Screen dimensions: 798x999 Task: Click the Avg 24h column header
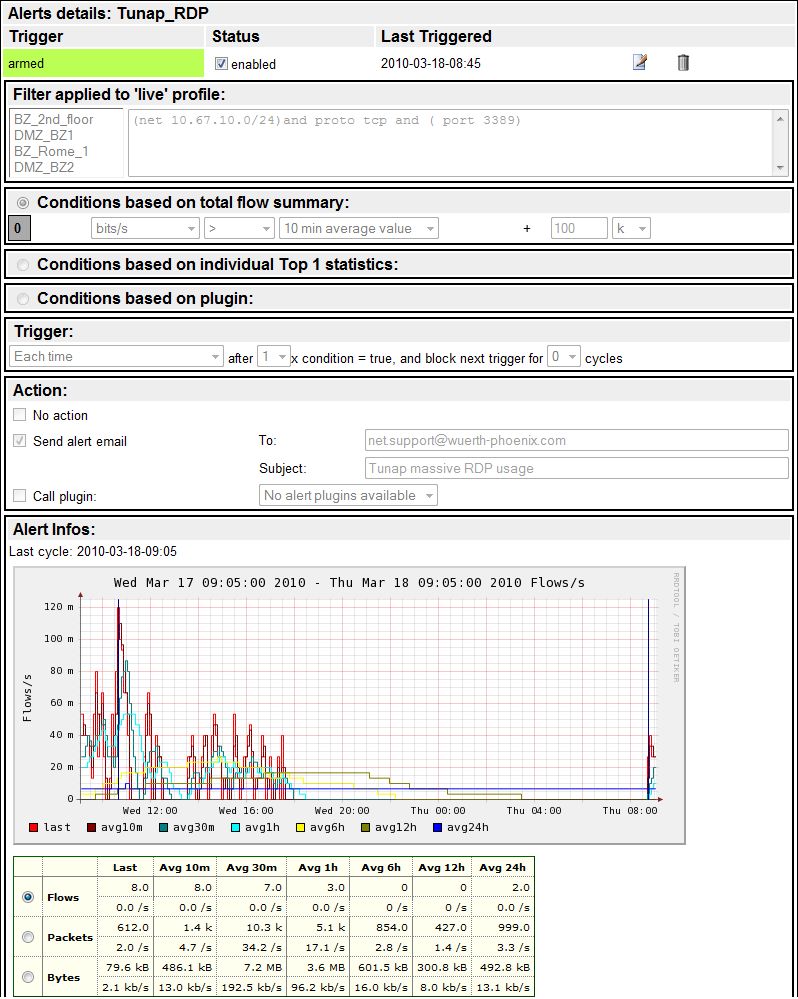click(x=502, y=867)
